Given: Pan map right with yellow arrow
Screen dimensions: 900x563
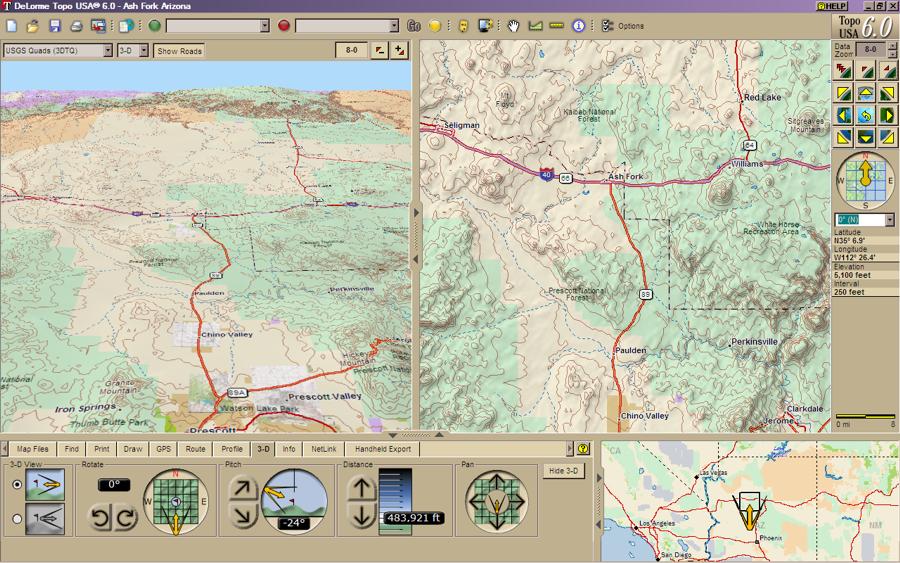Looking at the screenshot, I should point(887,116).
